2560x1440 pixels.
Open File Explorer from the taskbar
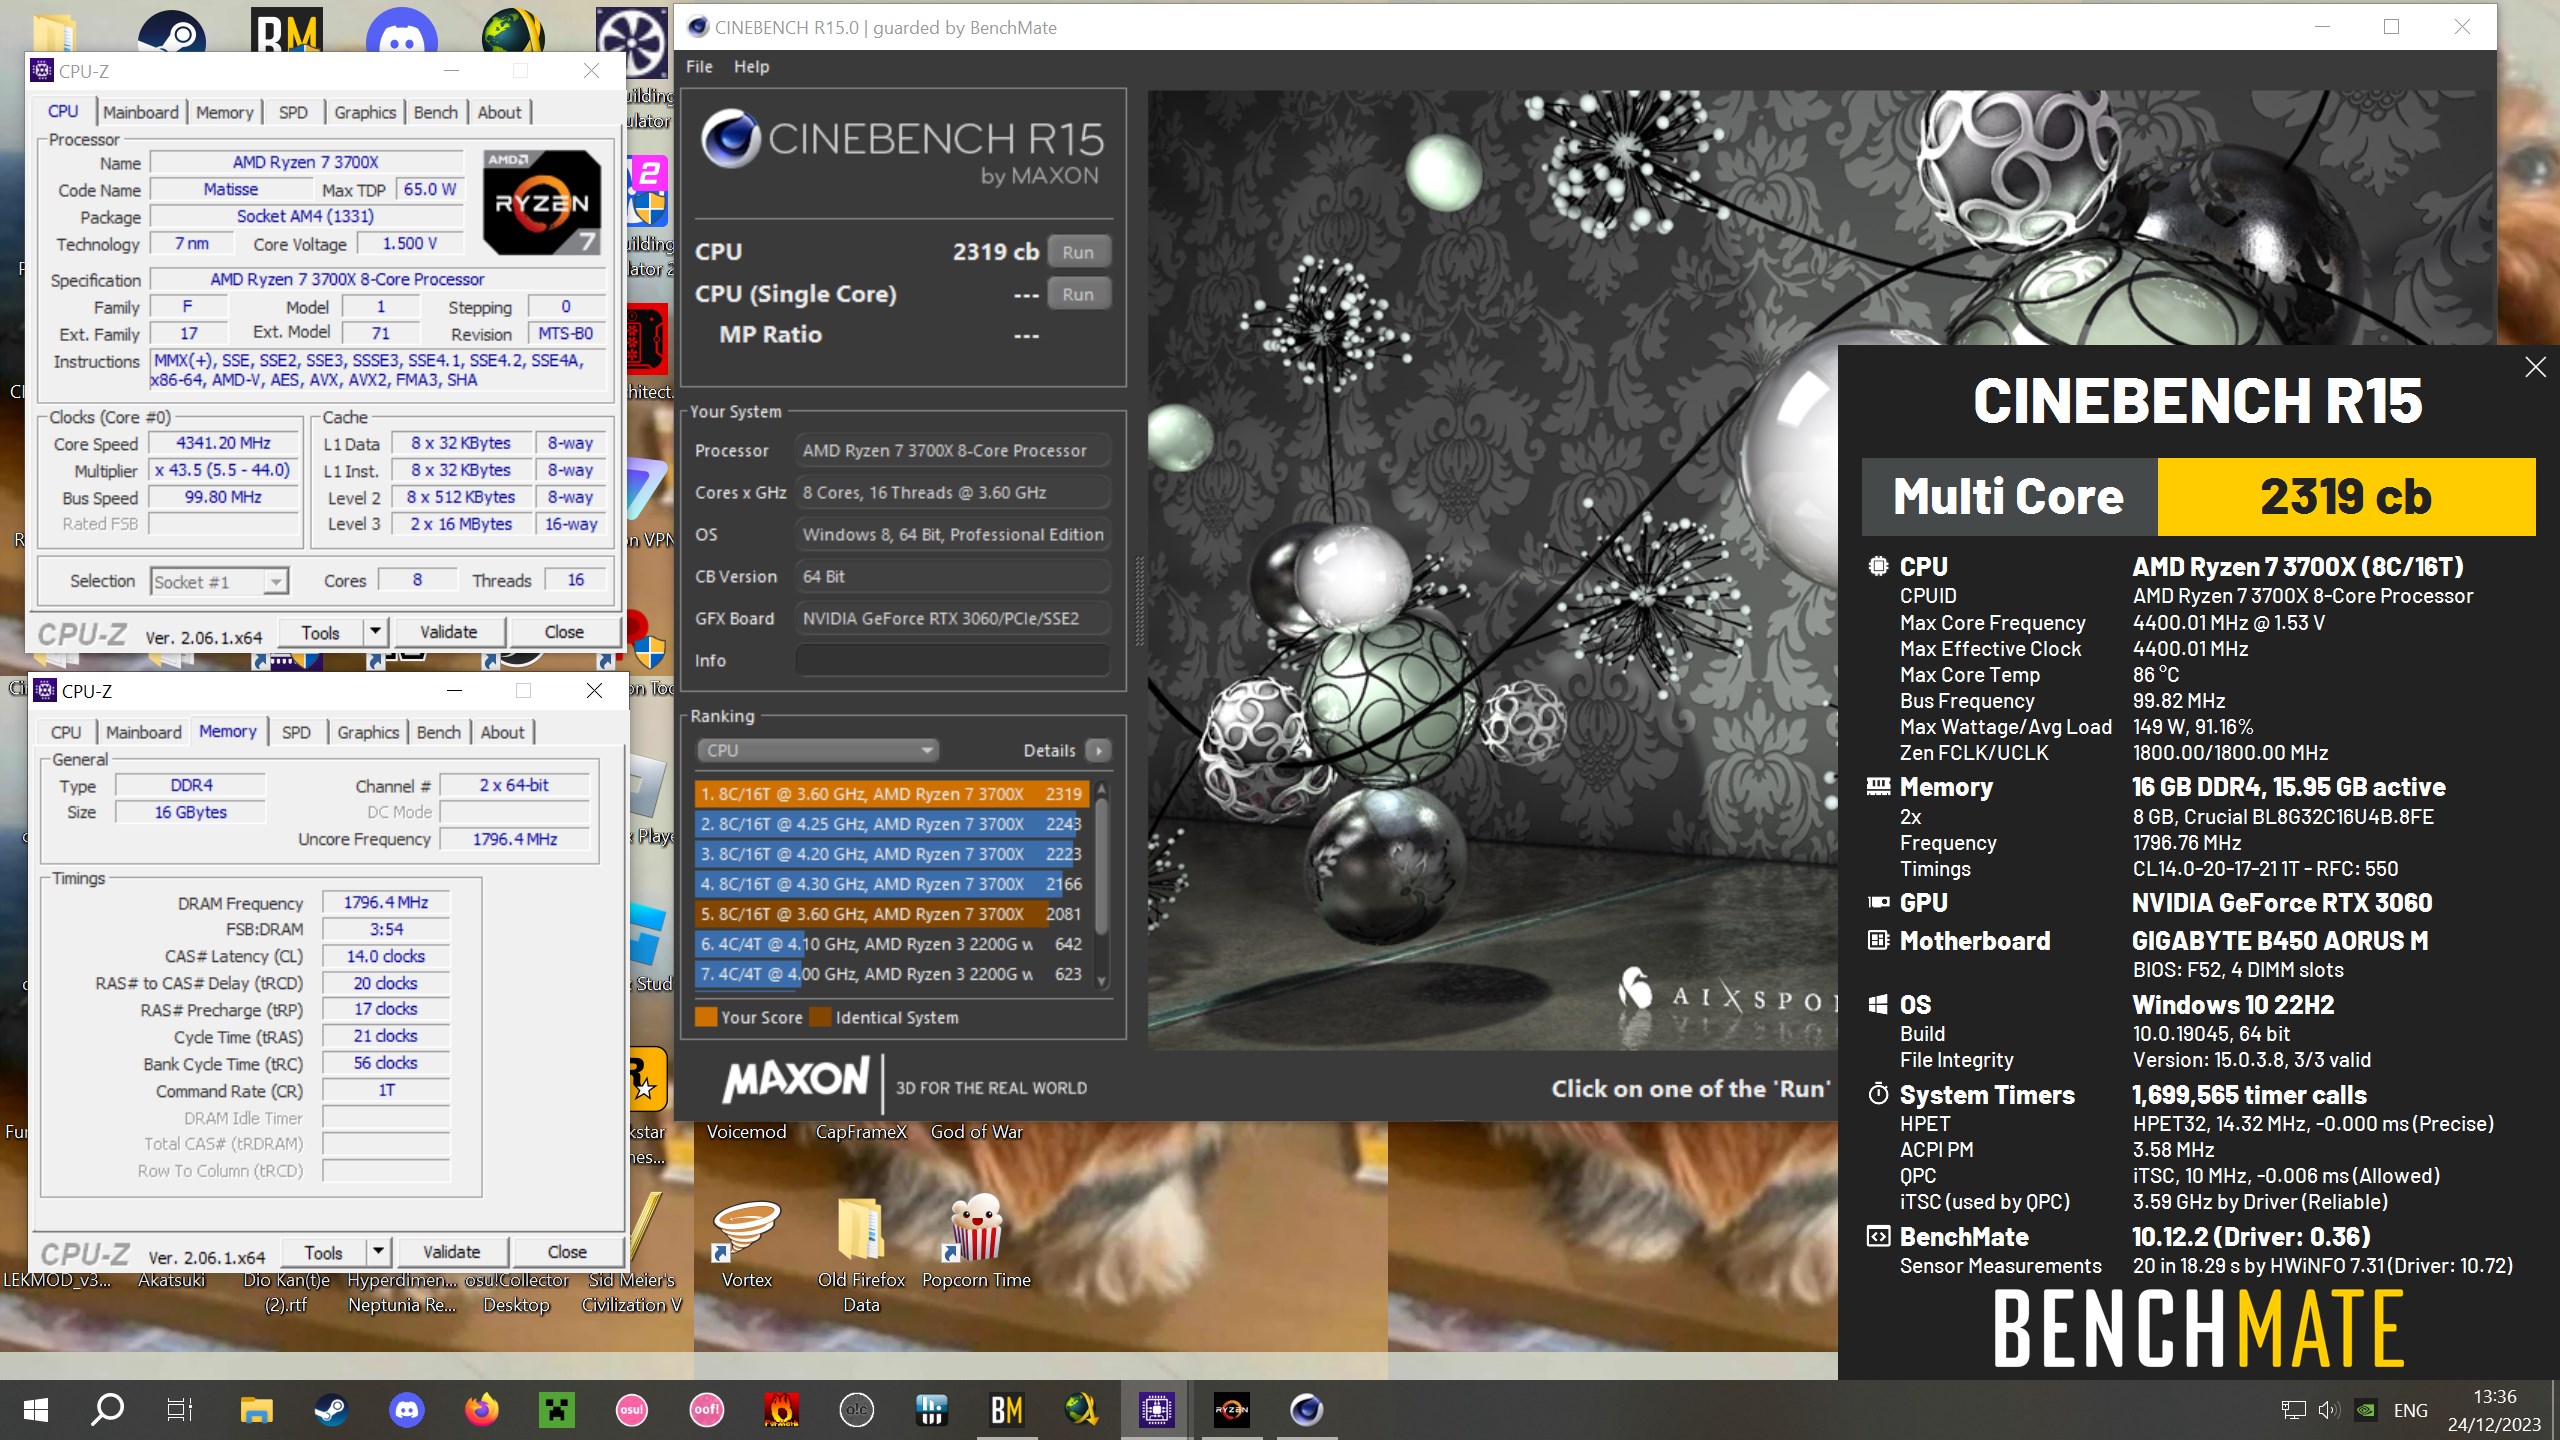tap(256, 1410)
